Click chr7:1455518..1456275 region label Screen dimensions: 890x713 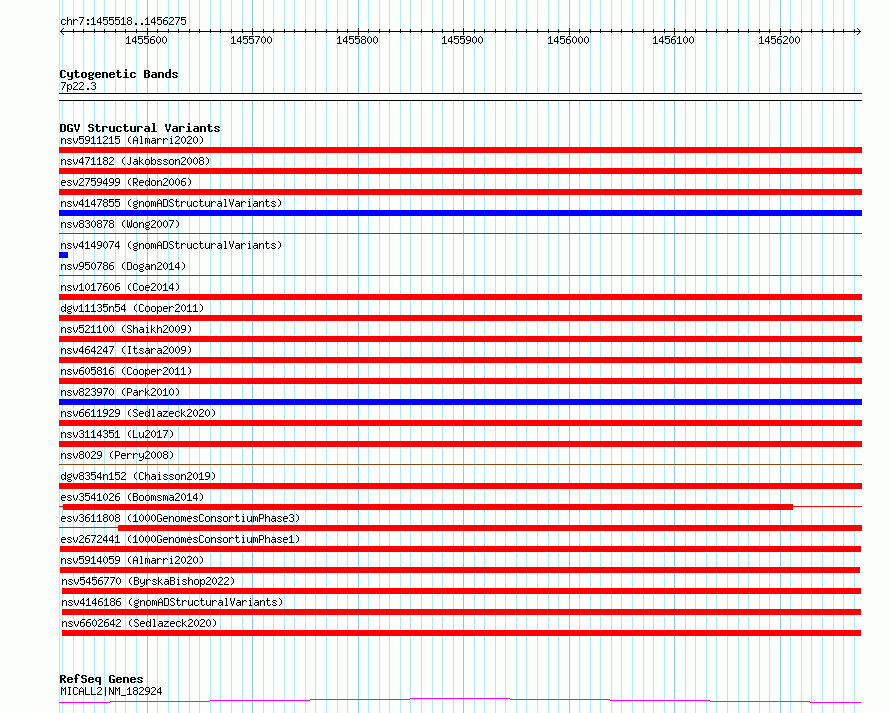click(x=123, y=22)
